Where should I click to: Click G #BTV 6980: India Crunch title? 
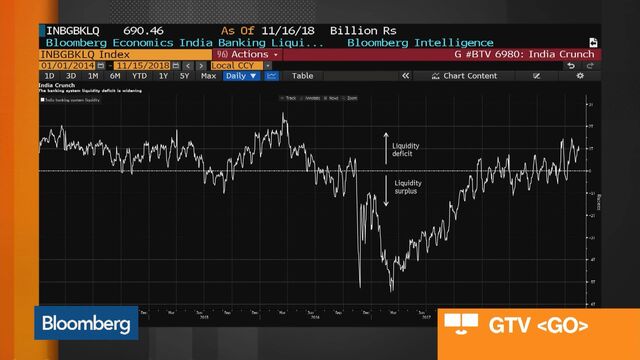pyautogui.click(x=524, y=54)
